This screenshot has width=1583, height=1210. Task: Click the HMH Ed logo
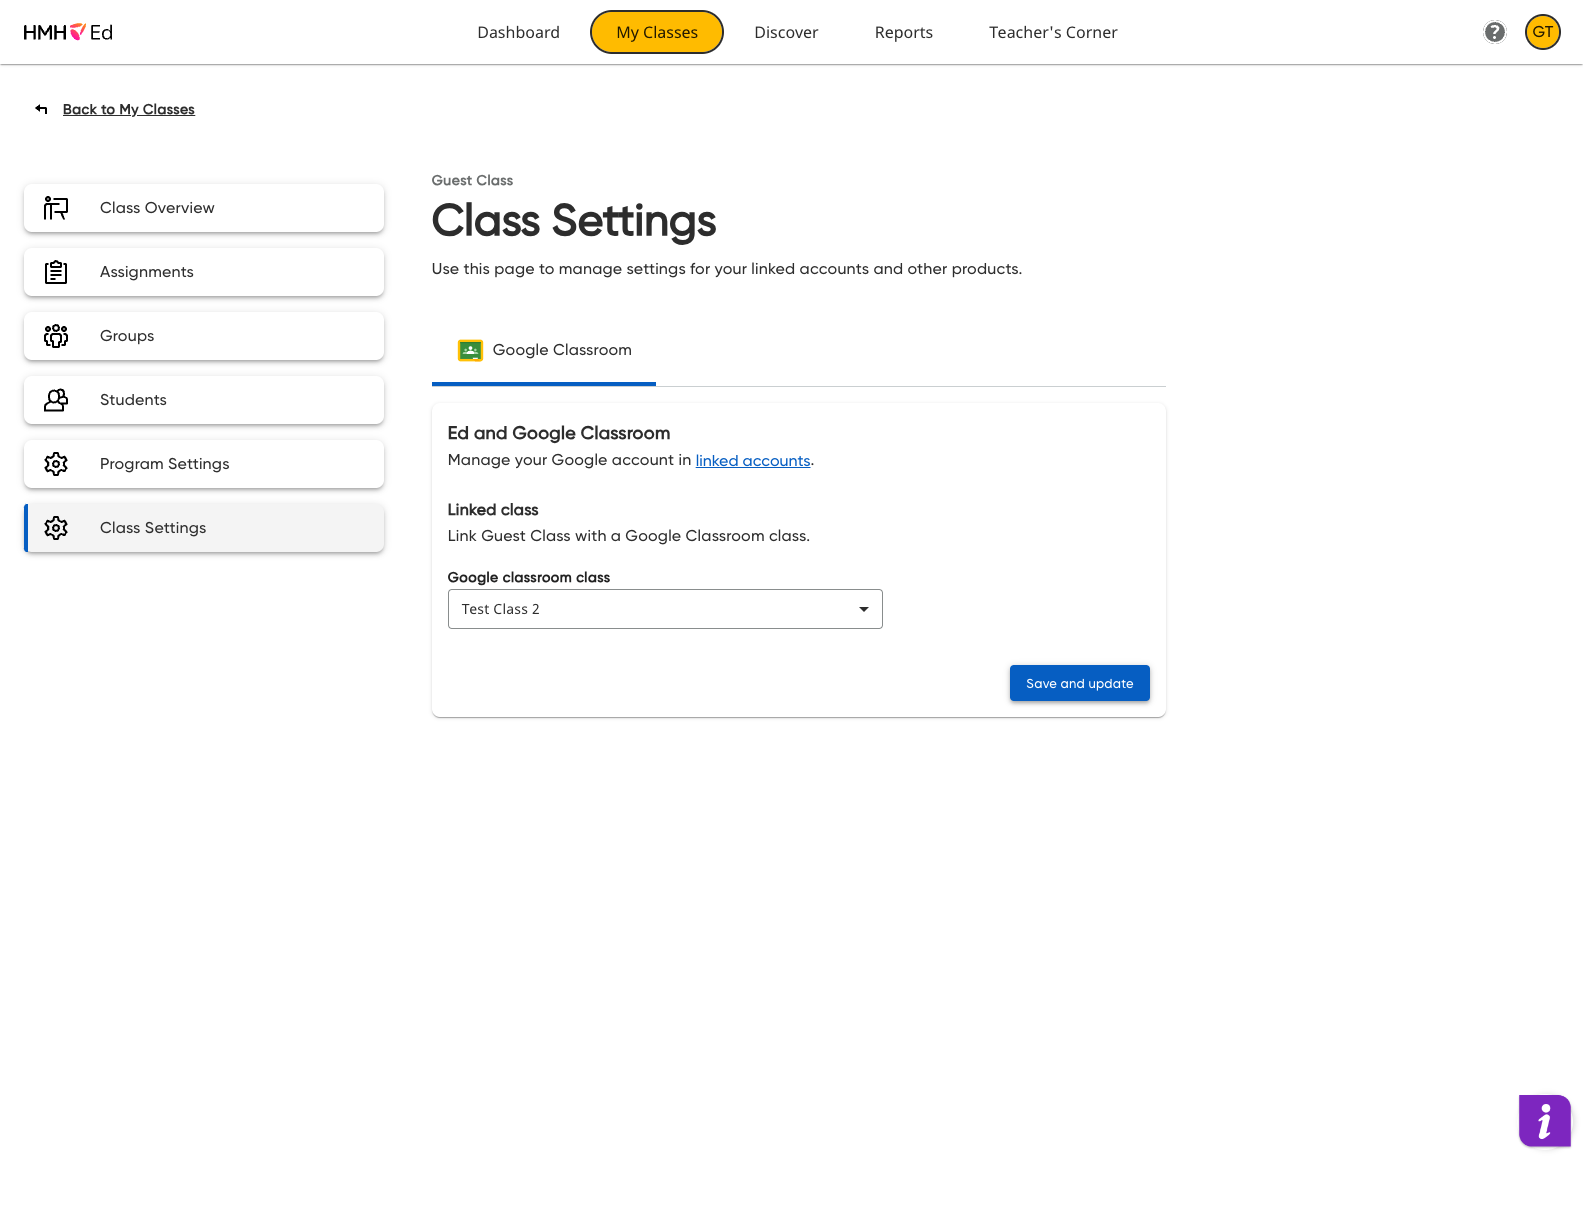[68, 32]
